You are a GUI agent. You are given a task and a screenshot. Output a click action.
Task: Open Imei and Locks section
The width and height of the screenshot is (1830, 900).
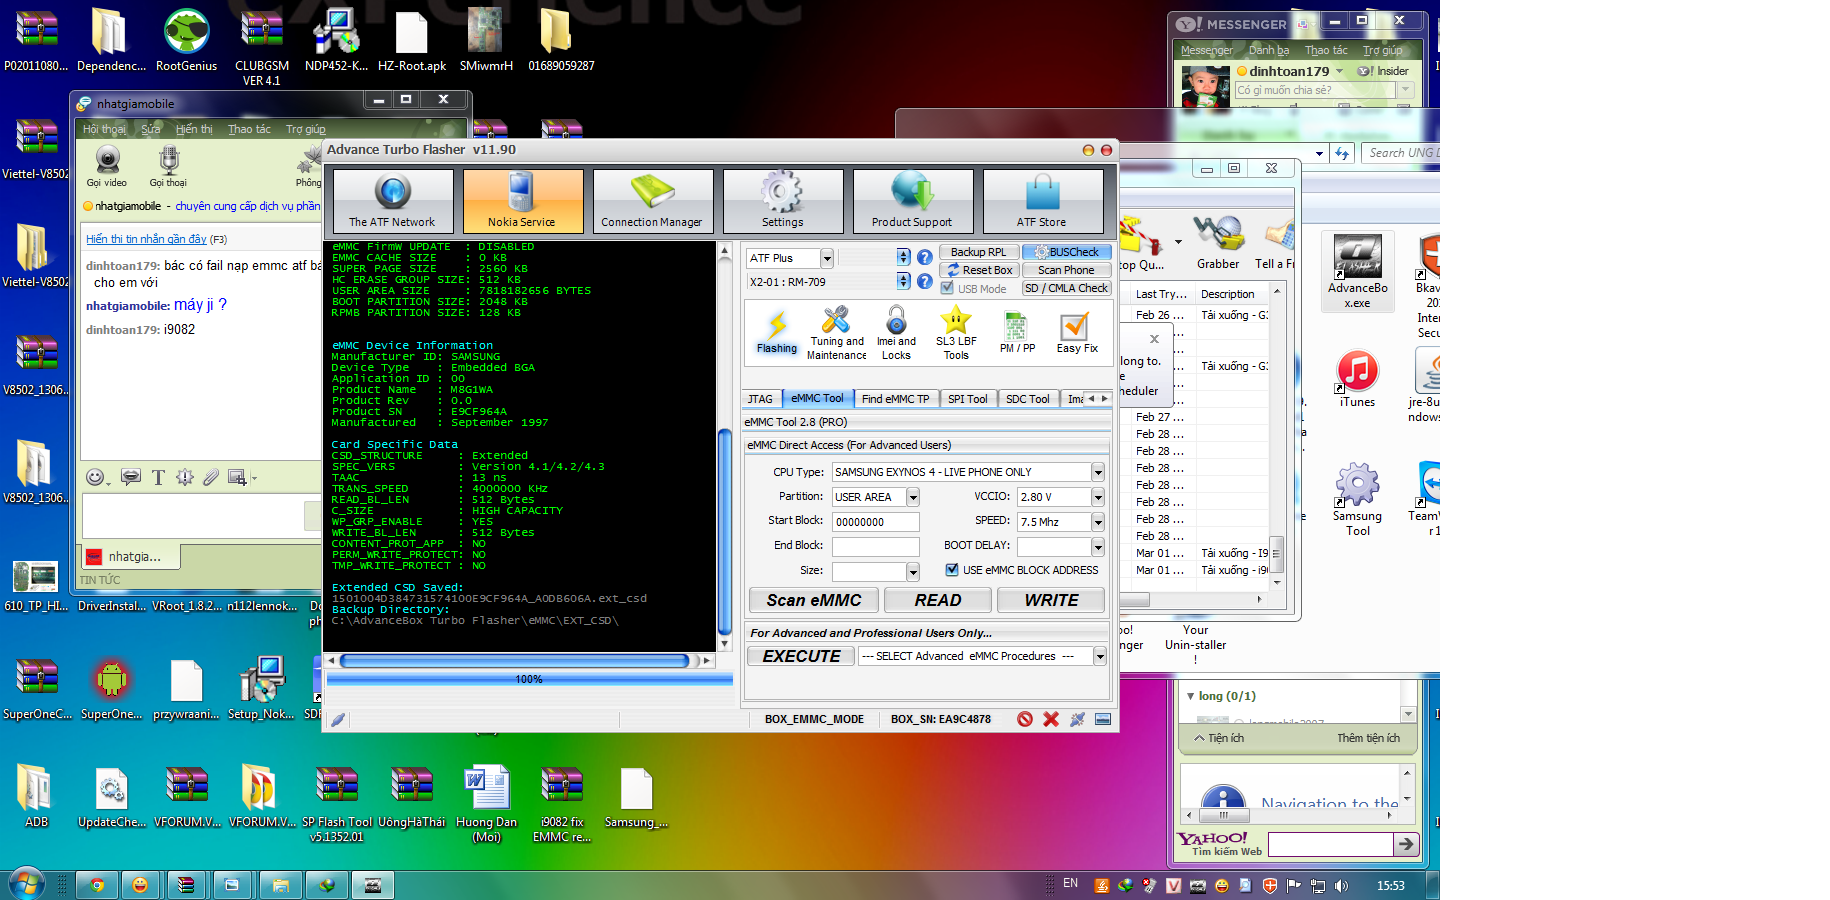click(896, 333)
